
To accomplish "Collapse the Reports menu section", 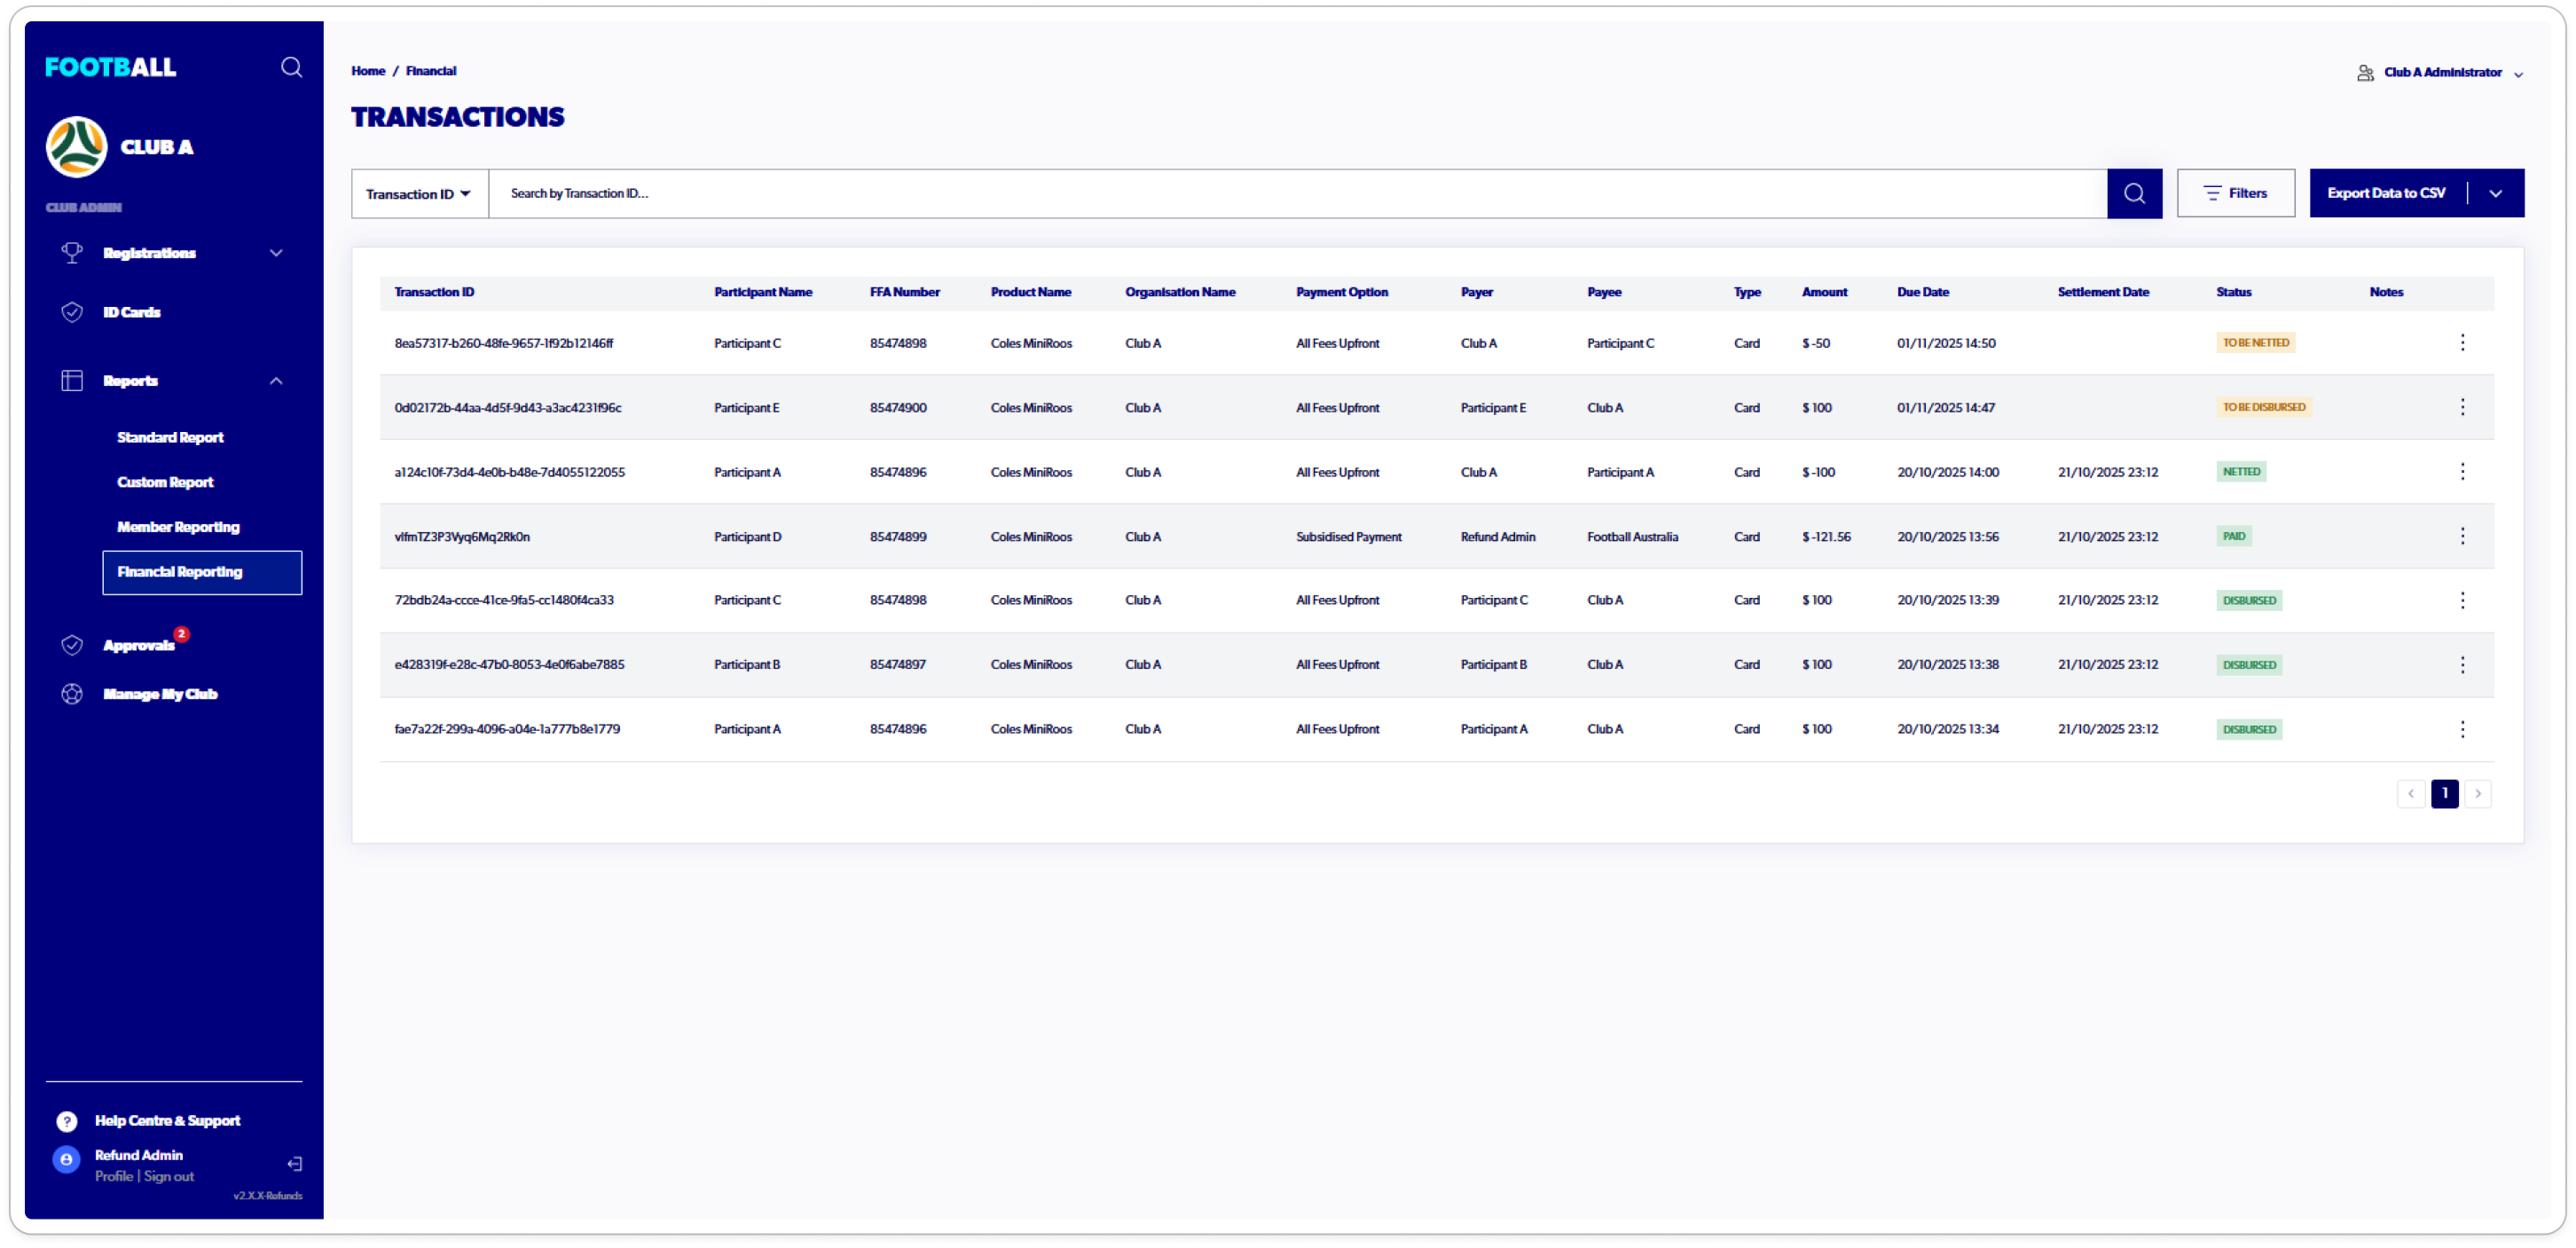I will pos(276,381).
